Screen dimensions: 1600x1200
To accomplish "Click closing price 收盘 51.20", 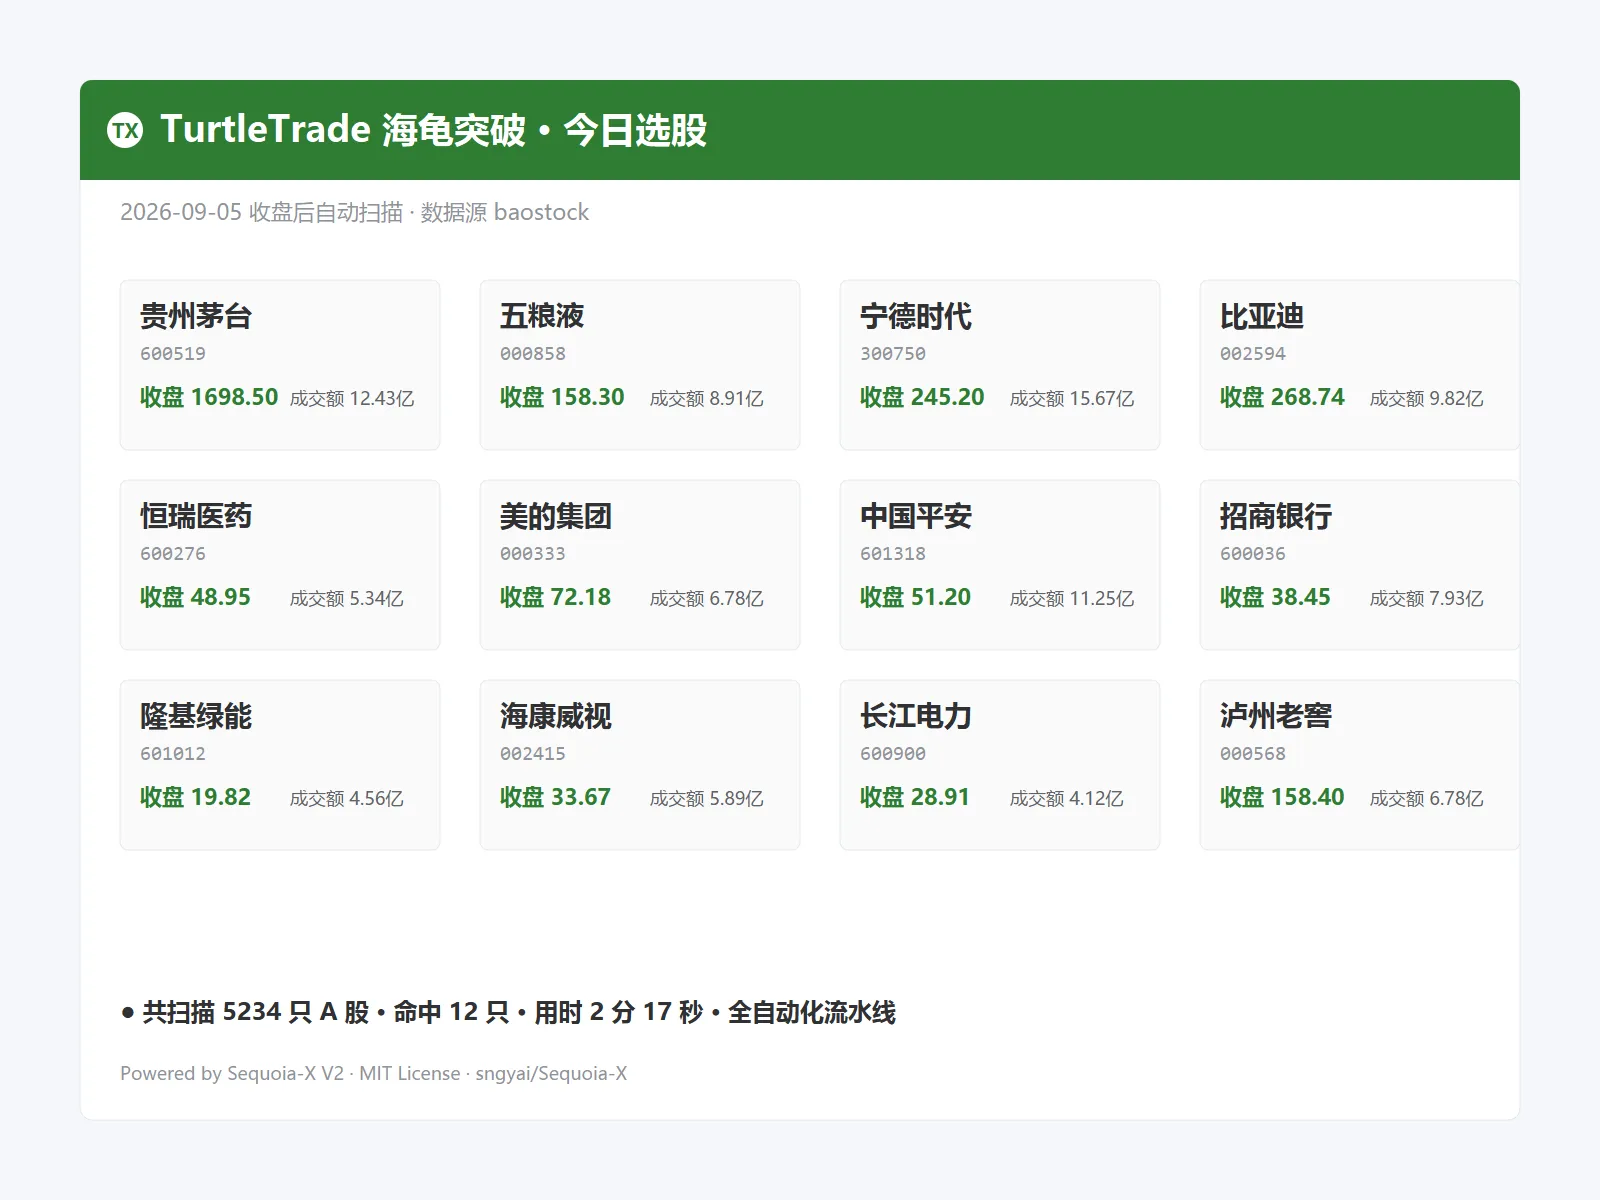I will coord(915,597).
